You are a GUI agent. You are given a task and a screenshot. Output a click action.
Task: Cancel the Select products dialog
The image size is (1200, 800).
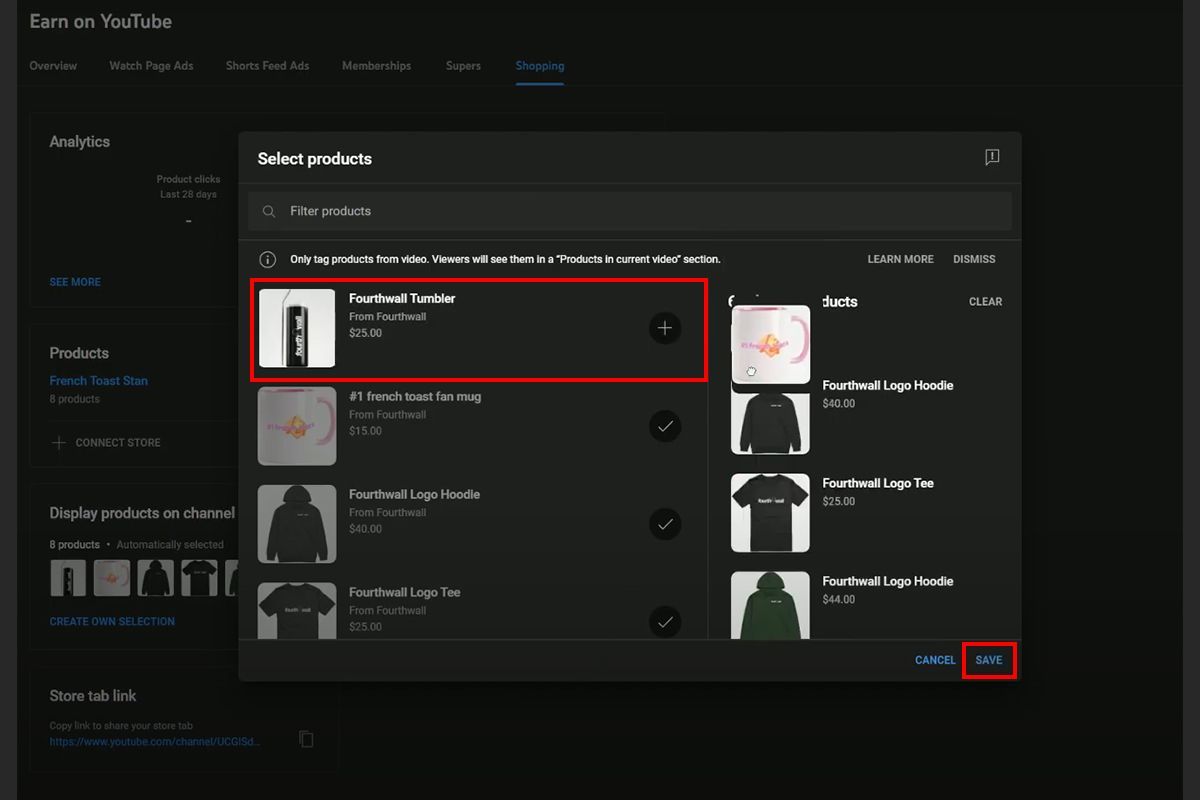[x=935, y=660]
